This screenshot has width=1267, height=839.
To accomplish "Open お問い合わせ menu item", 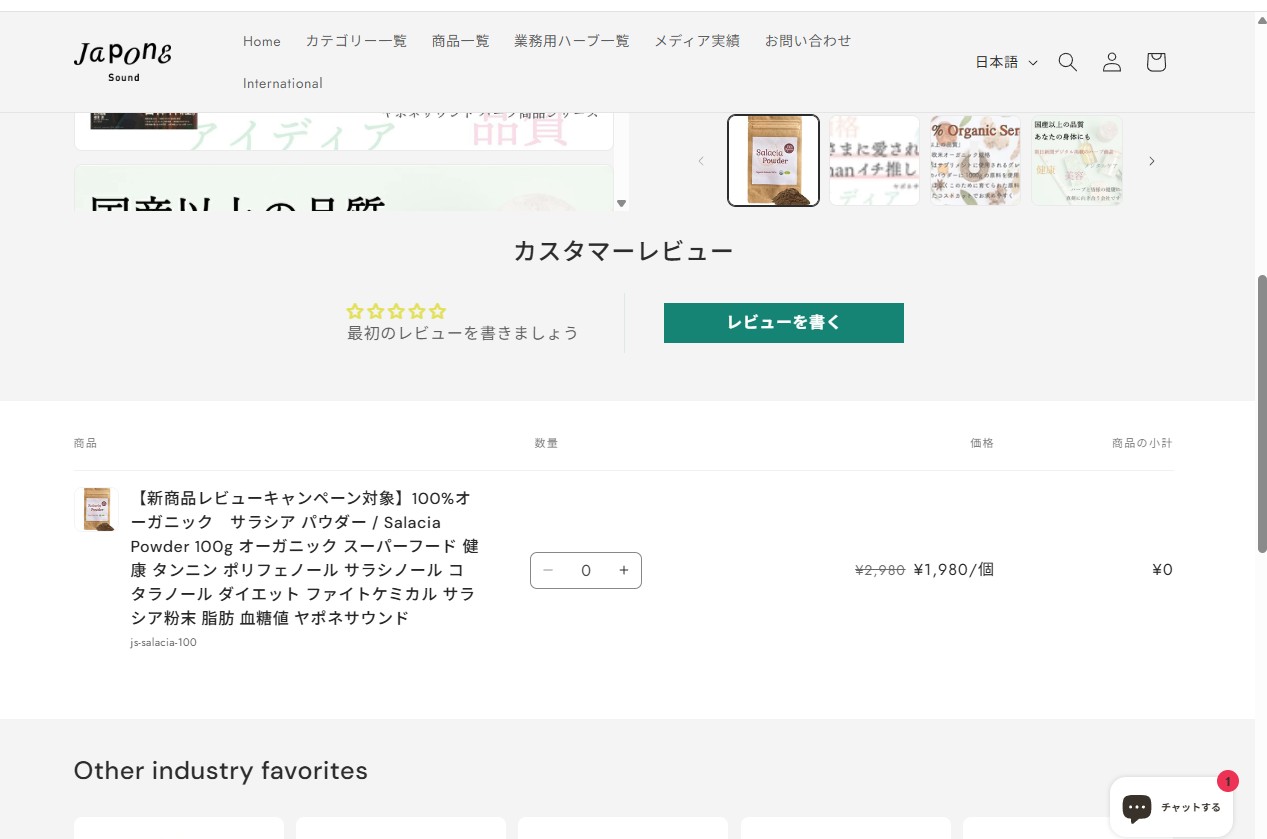I will point(808,41).
